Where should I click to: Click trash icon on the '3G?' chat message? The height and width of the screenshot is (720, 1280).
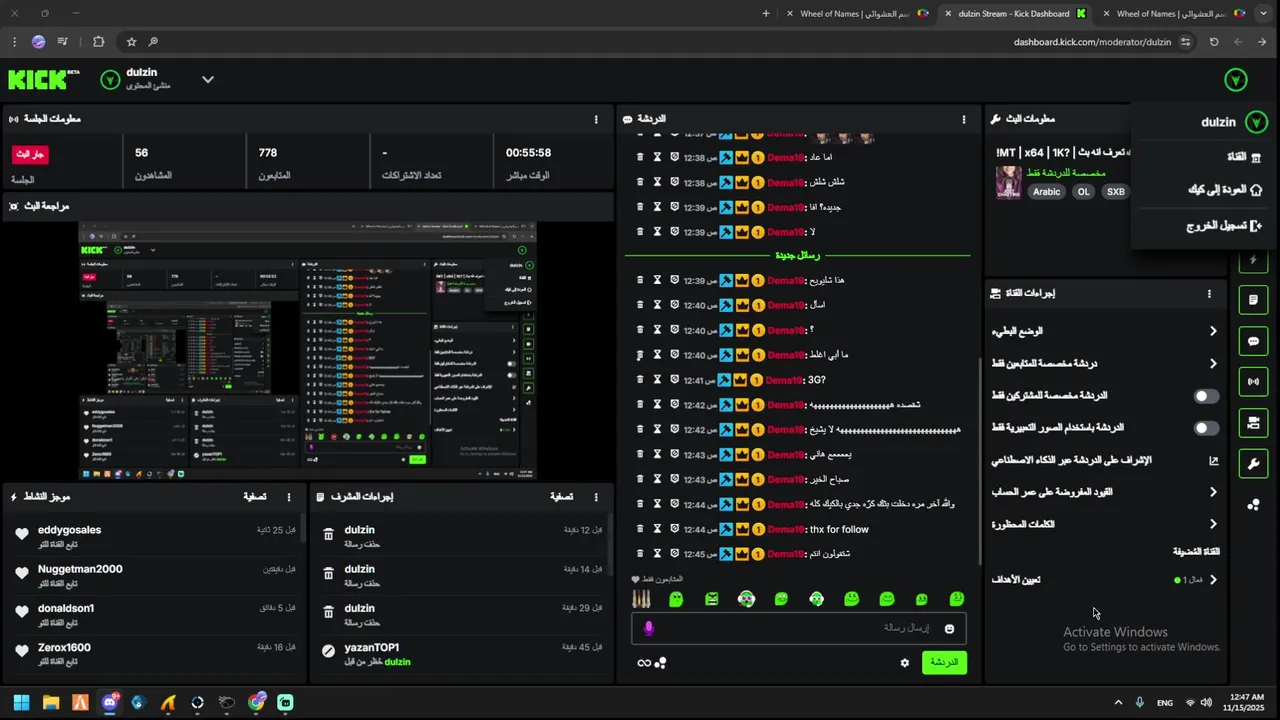[640, 380]
